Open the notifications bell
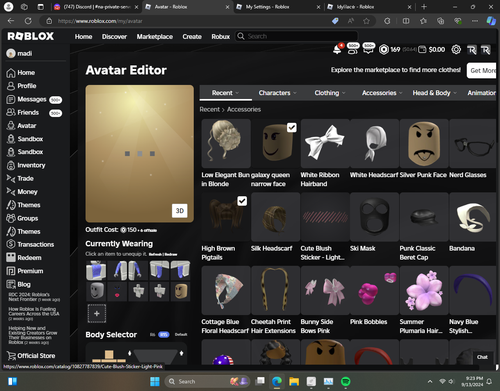The image size is (500, 391). [x=337, y=49]
